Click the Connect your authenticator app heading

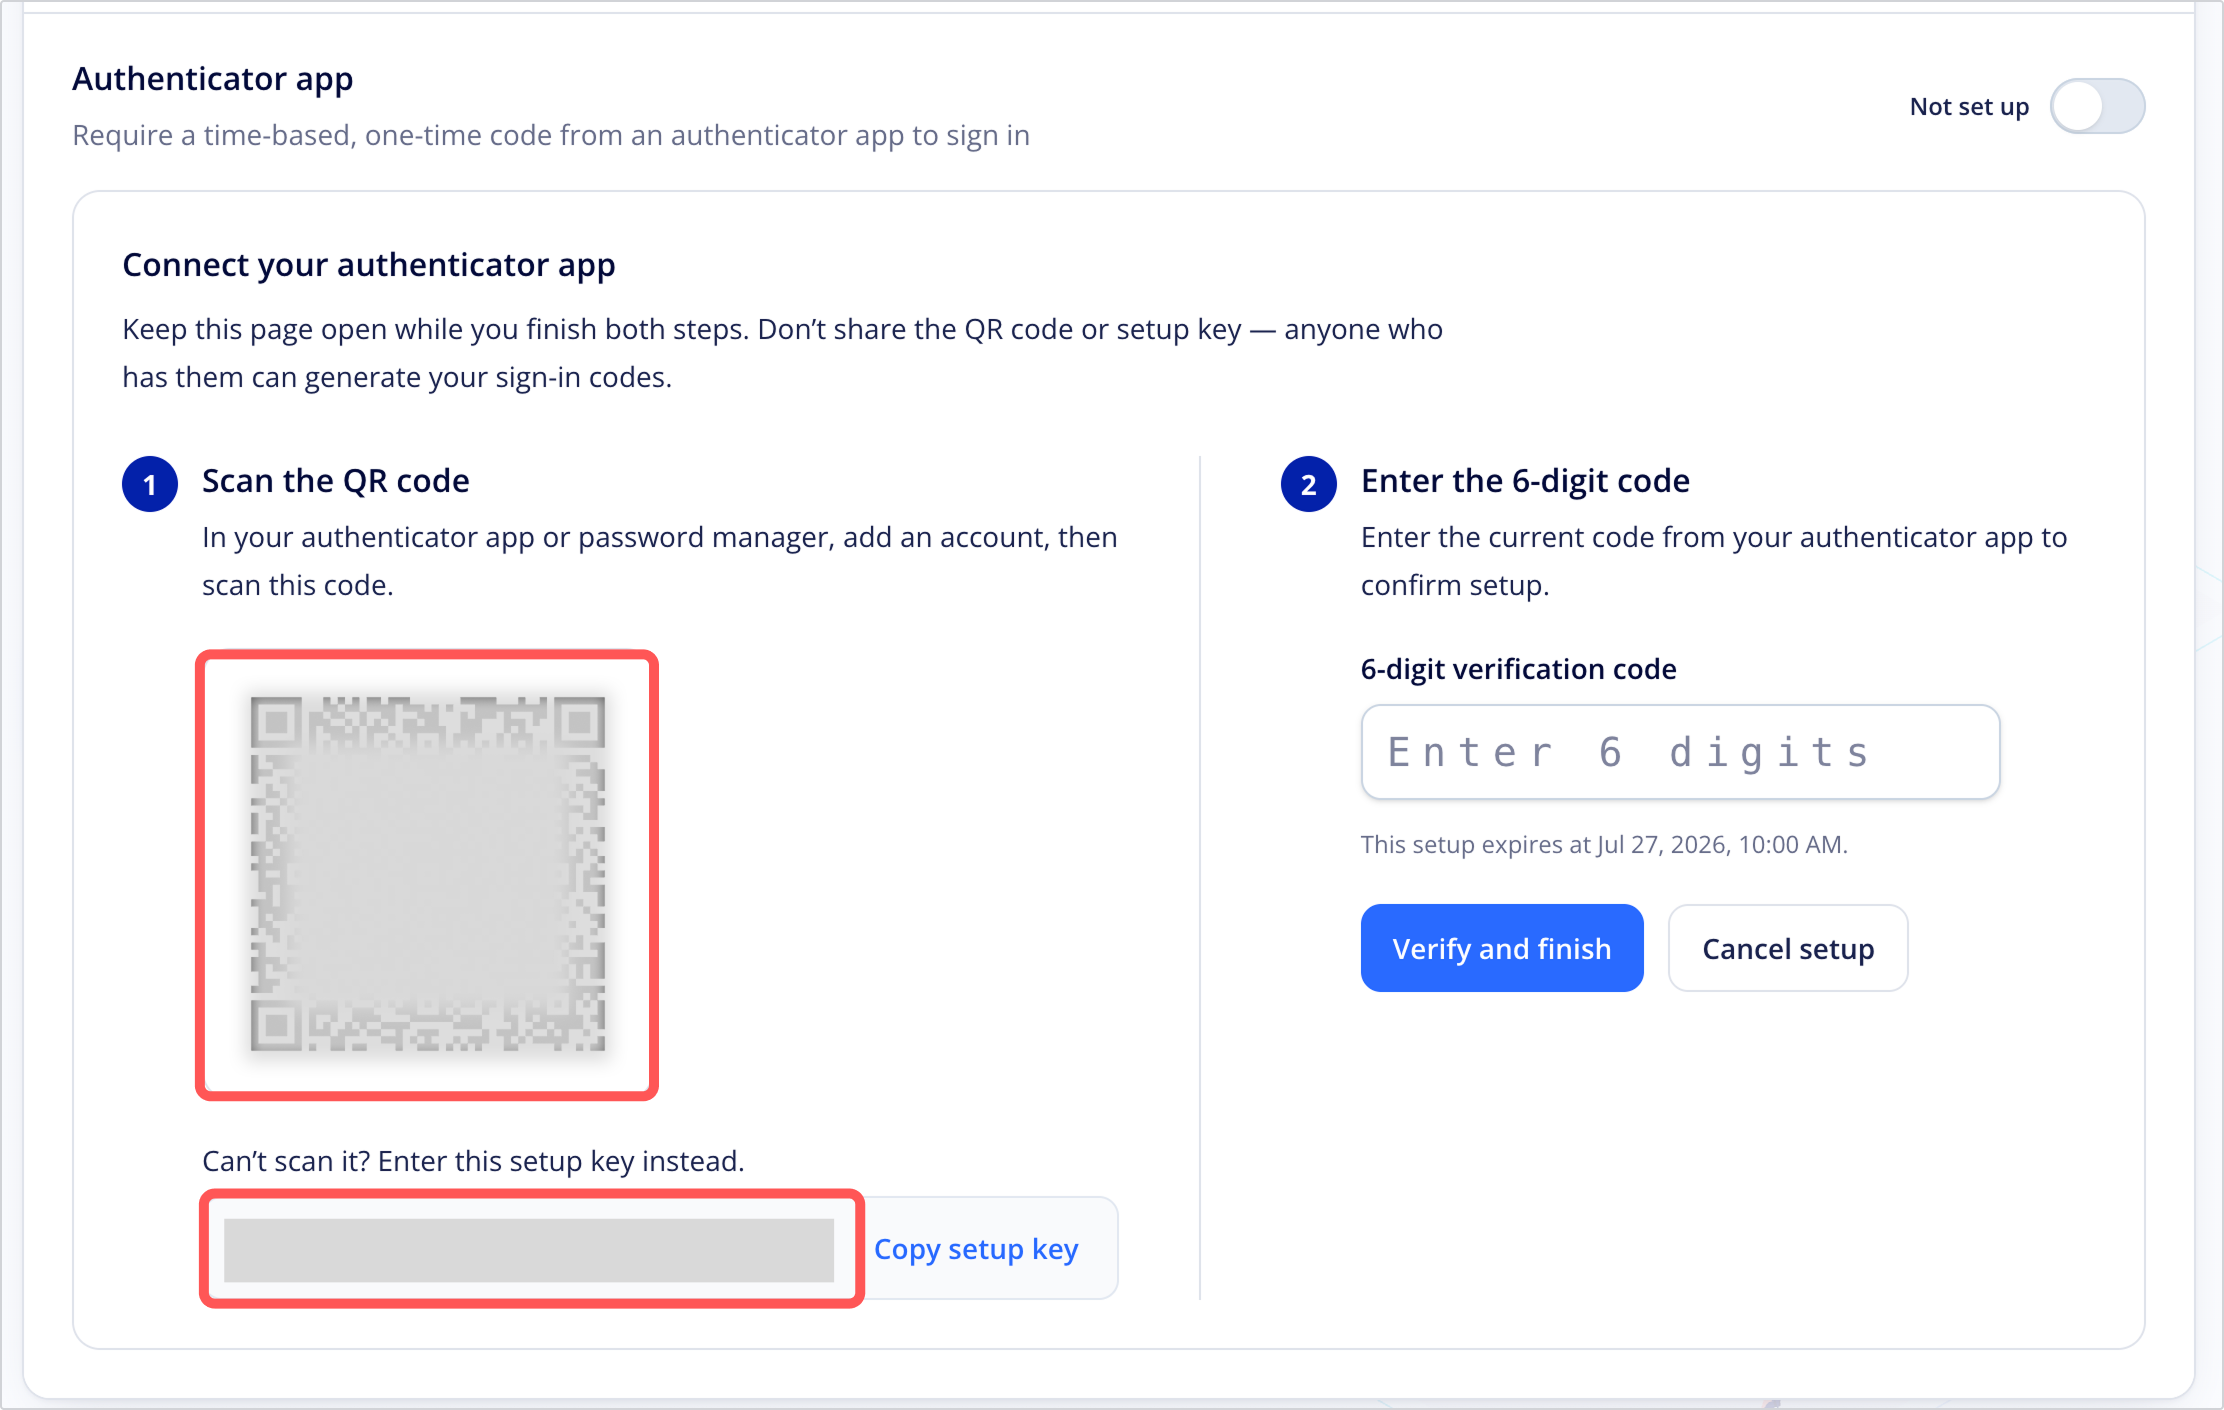[x=369, y=265]
